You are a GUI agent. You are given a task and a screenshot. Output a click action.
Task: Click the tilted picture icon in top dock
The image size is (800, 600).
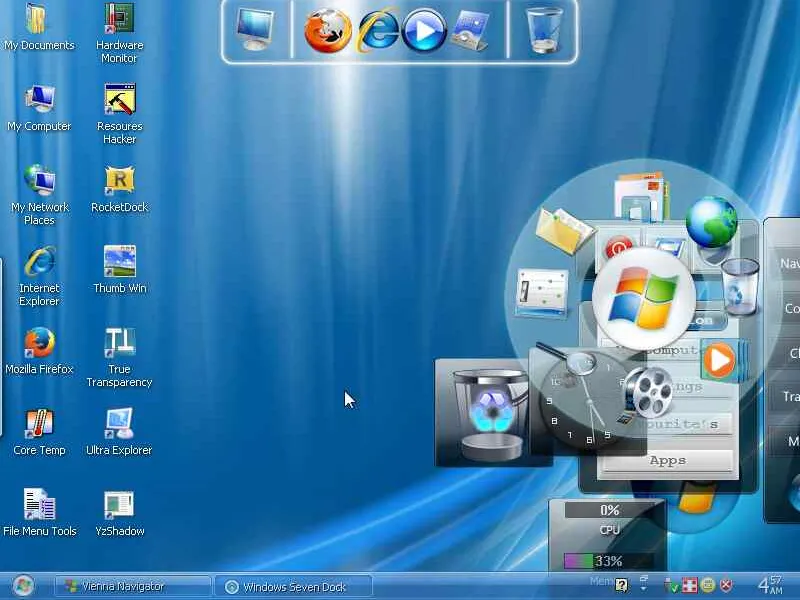pos(470,31)
